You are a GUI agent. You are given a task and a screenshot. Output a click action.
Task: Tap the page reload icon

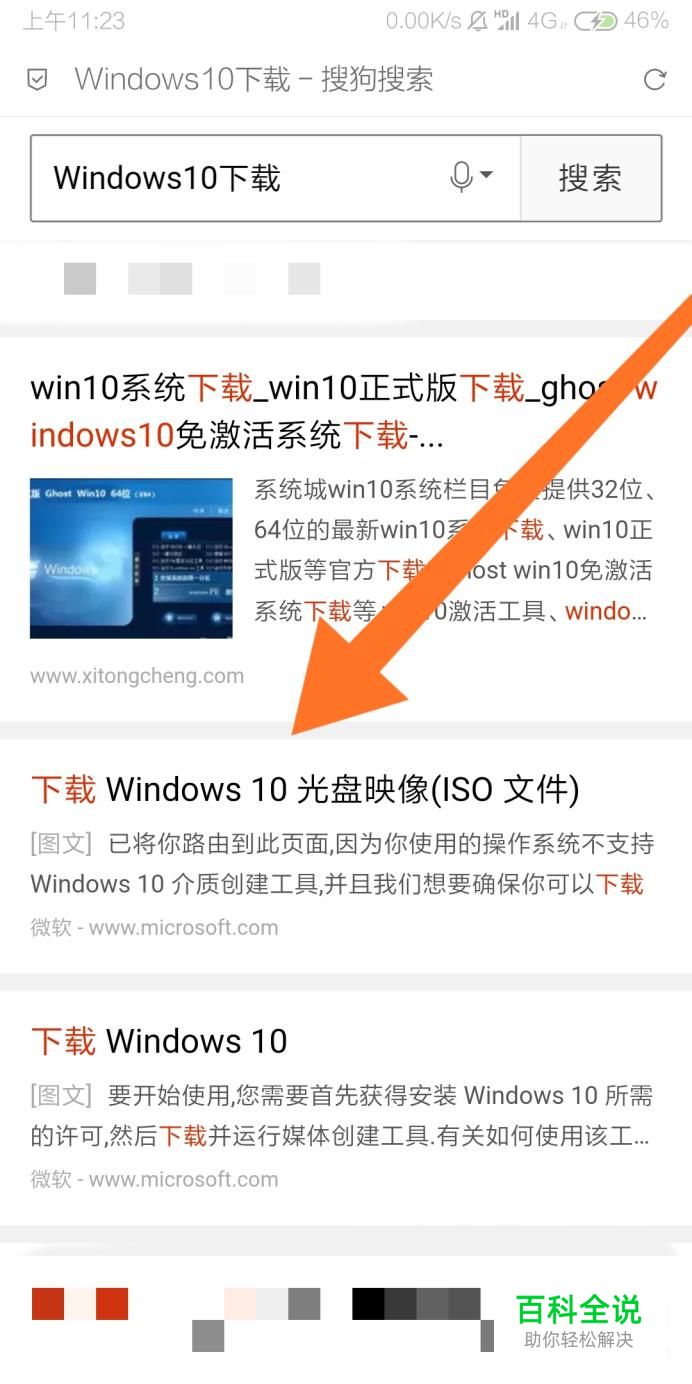(655, 79)
